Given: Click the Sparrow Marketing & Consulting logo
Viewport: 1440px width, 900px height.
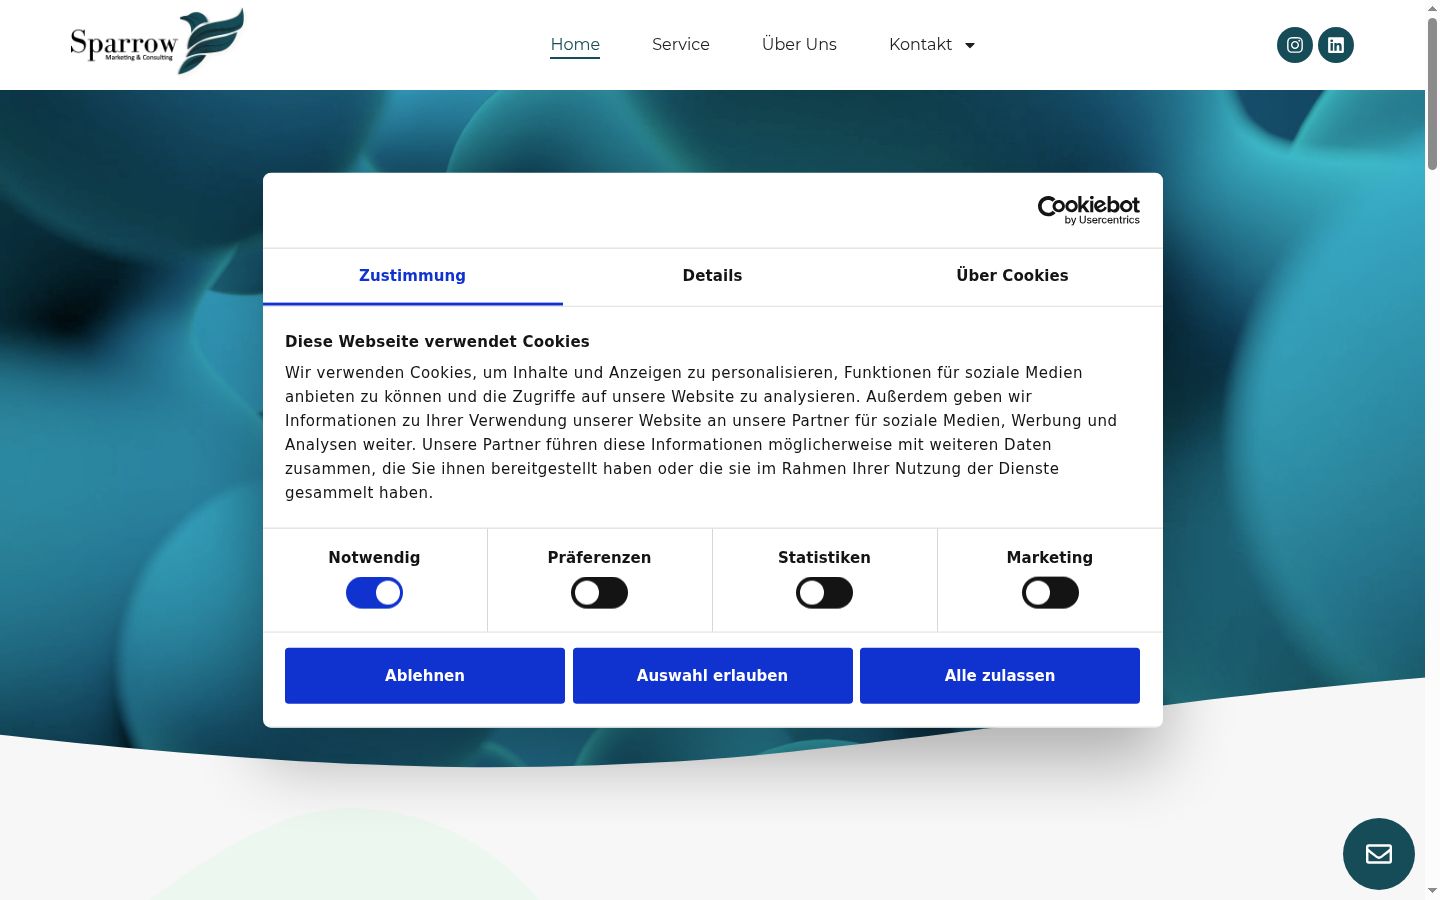Looking at the screenshot, I should [157, 41].
